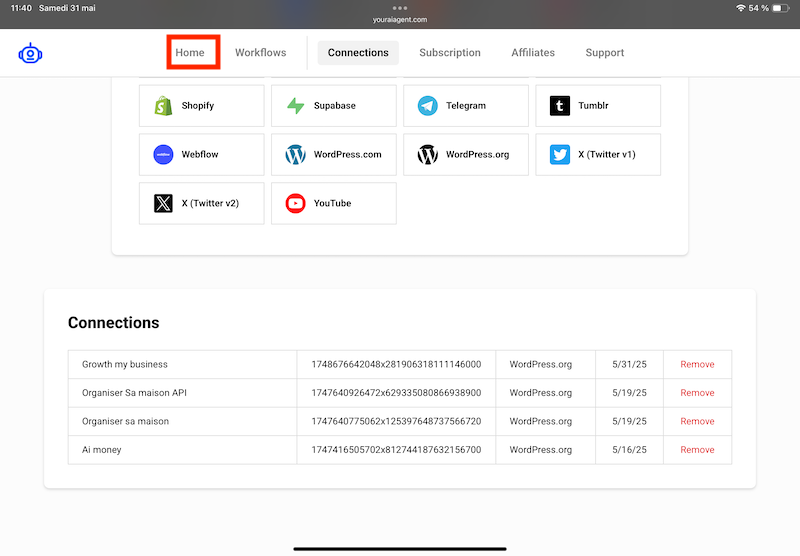
Task: Click the 5/31/25 date cell
Action: click(630, 364)
